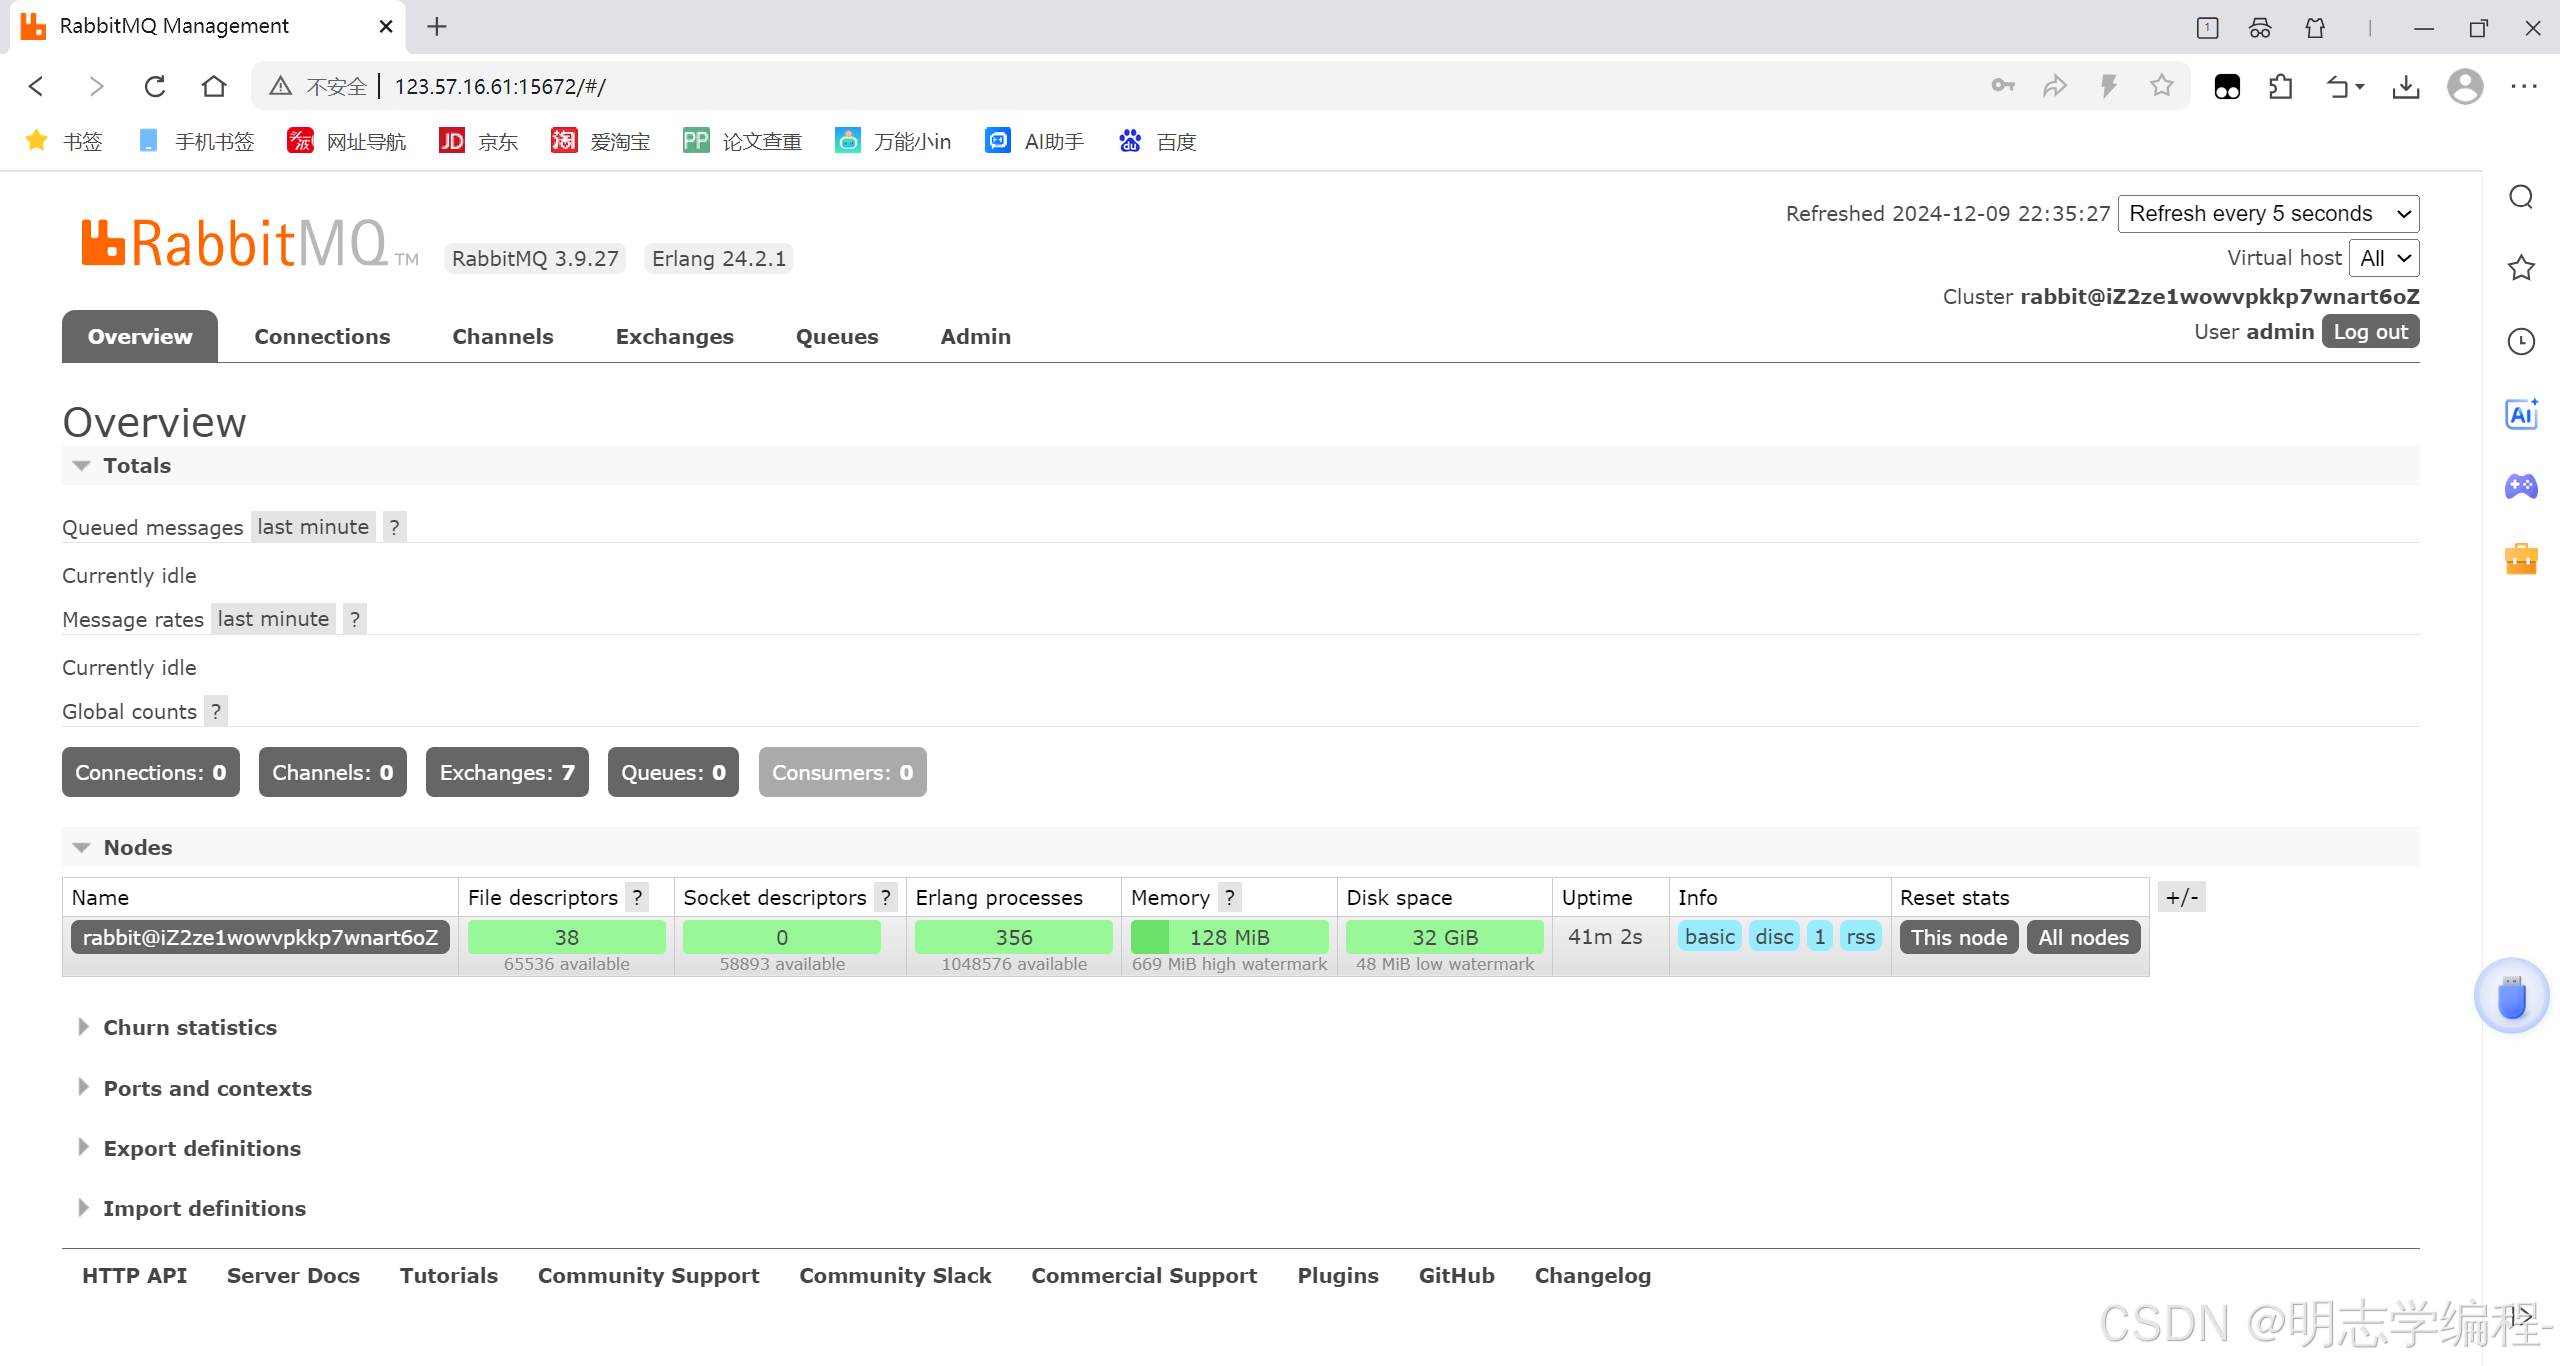2560x1366 pixels.
Task: Reload the page with refresh icon
Action: 155,86
